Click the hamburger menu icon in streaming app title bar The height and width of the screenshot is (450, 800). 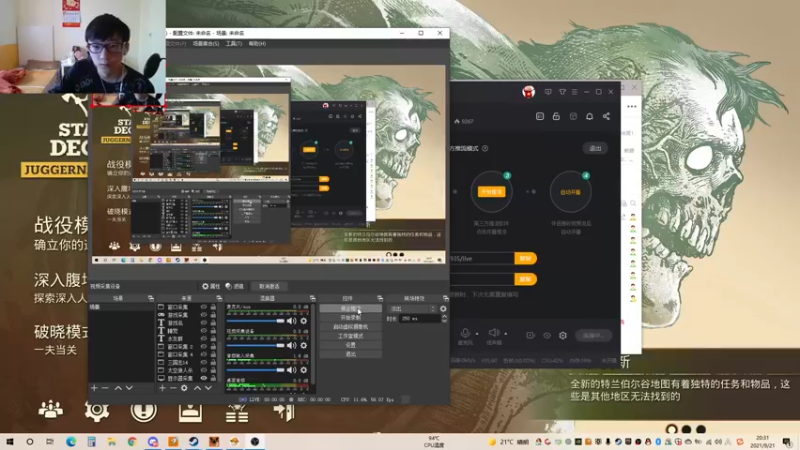[574, 92]
